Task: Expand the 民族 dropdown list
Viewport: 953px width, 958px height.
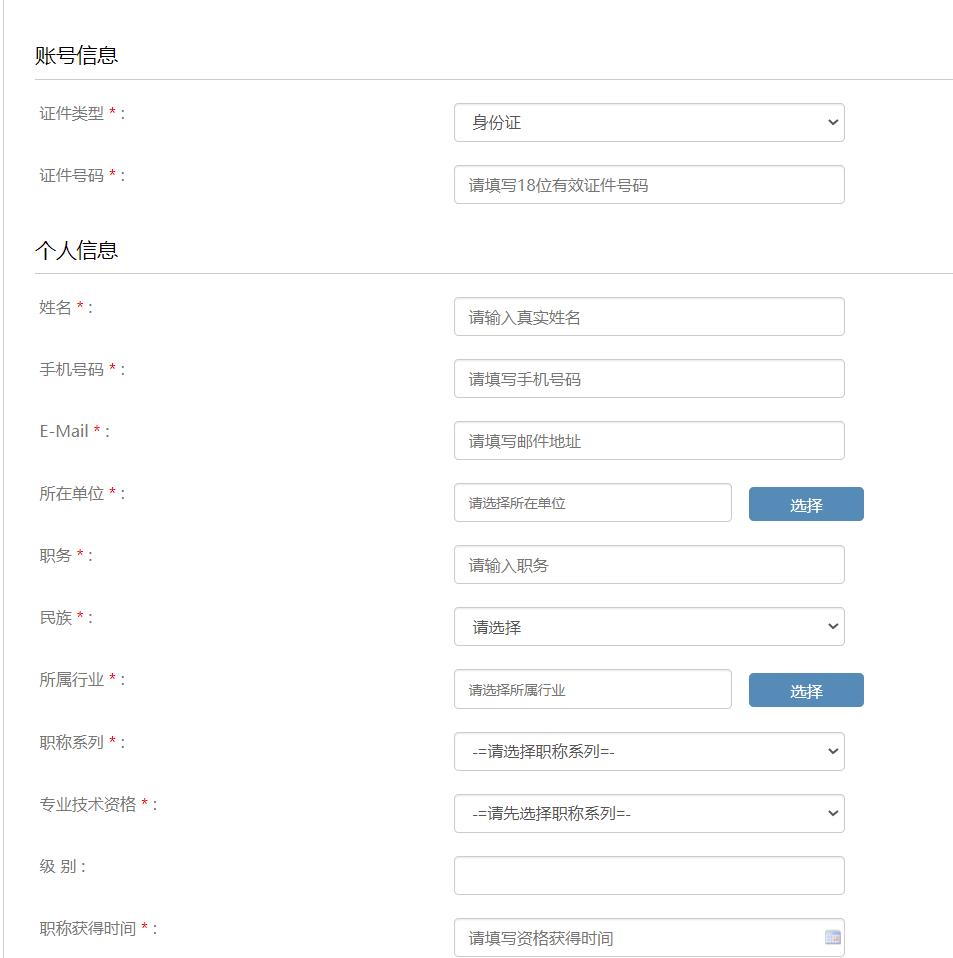Action: point(648,627)
